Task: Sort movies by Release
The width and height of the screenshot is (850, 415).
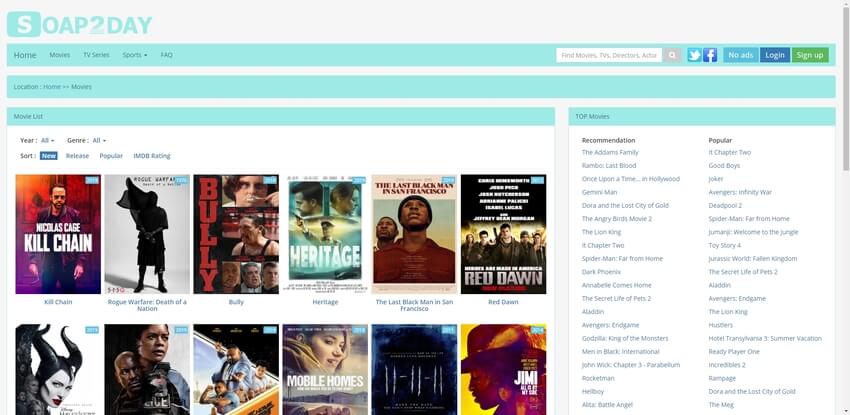Action: pos(77,156)
